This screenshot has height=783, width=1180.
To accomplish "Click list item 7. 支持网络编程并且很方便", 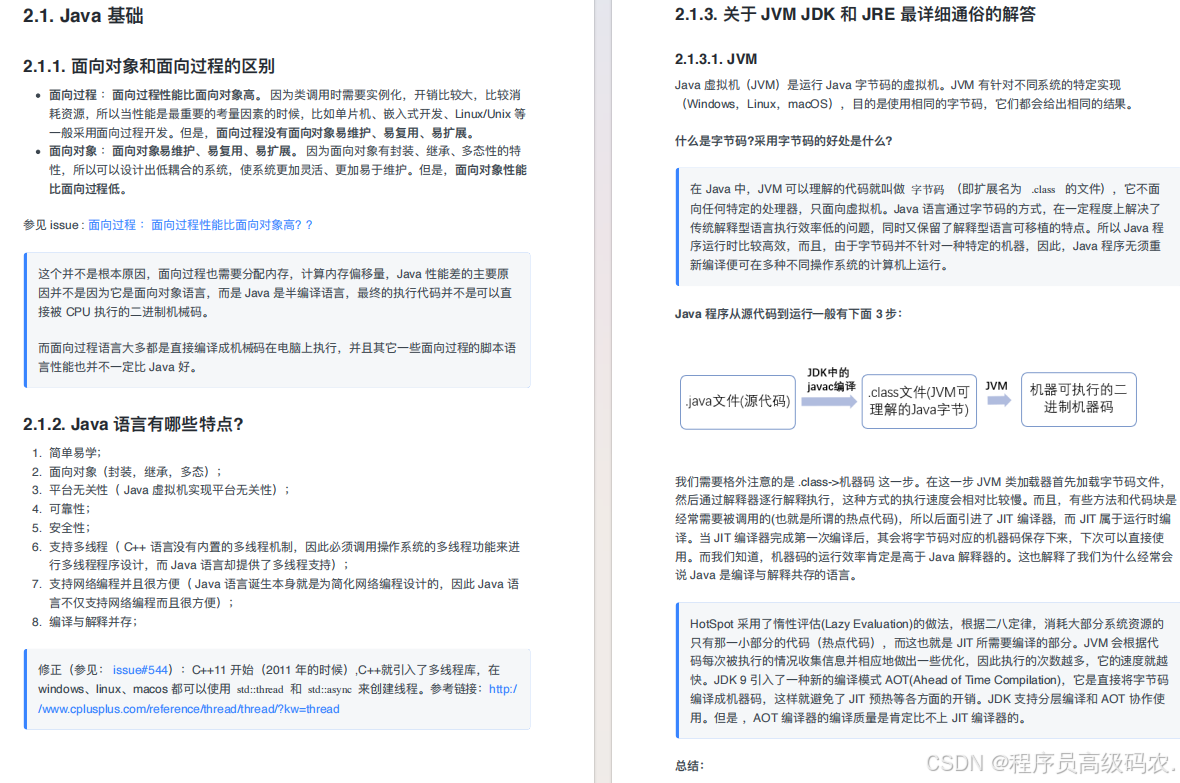I will (275, 593).
